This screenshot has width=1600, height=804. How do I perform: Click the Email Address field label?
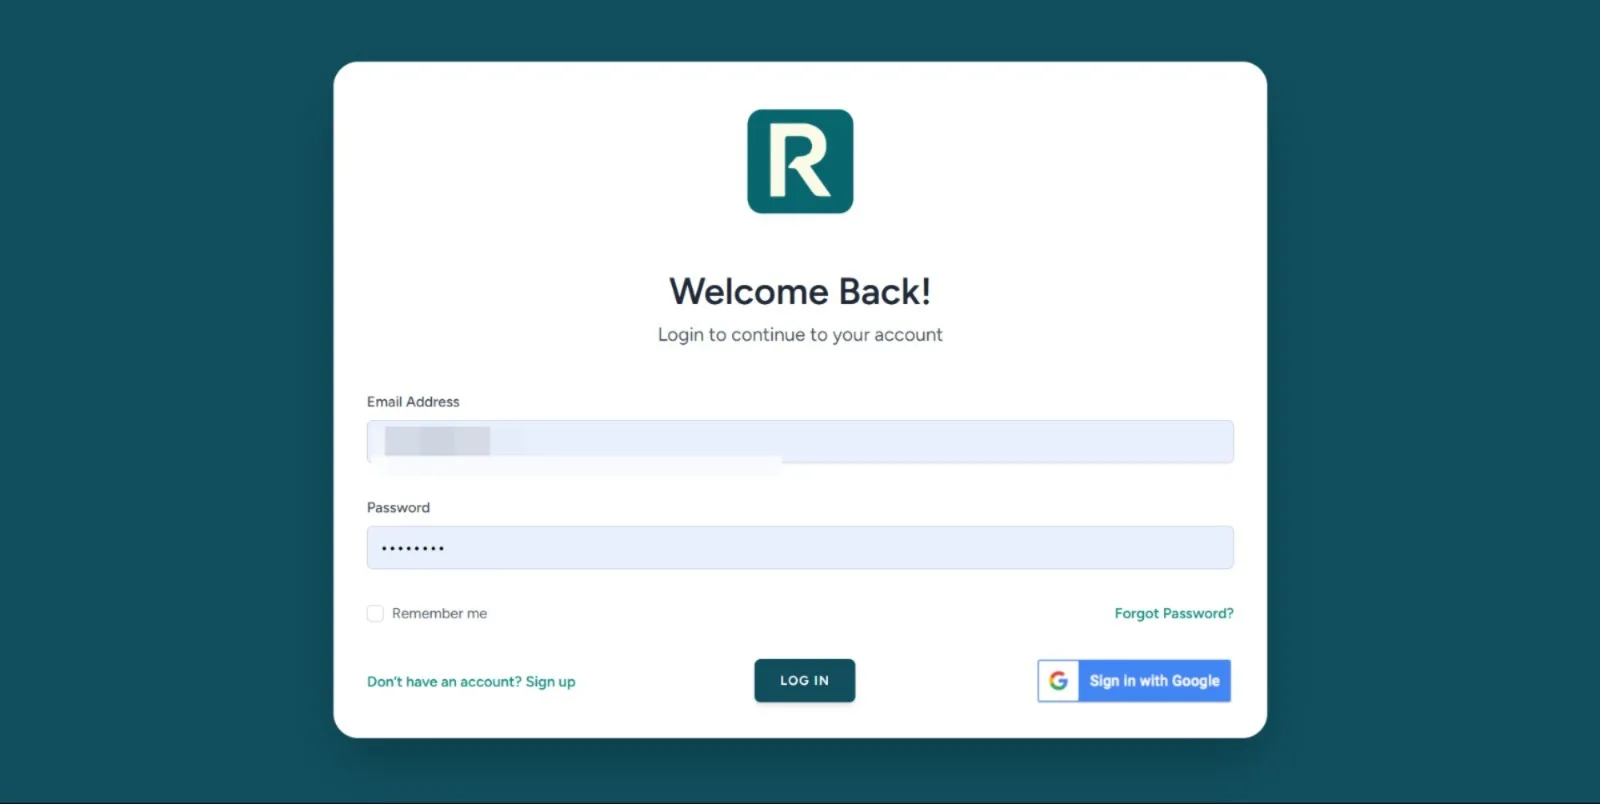(413, 402)
